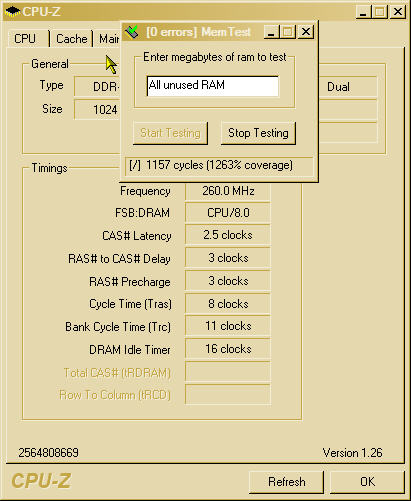Screen dimensions: 411x501
Task: Click the 1157 cycles status text
Action: (x=211, y=165)
